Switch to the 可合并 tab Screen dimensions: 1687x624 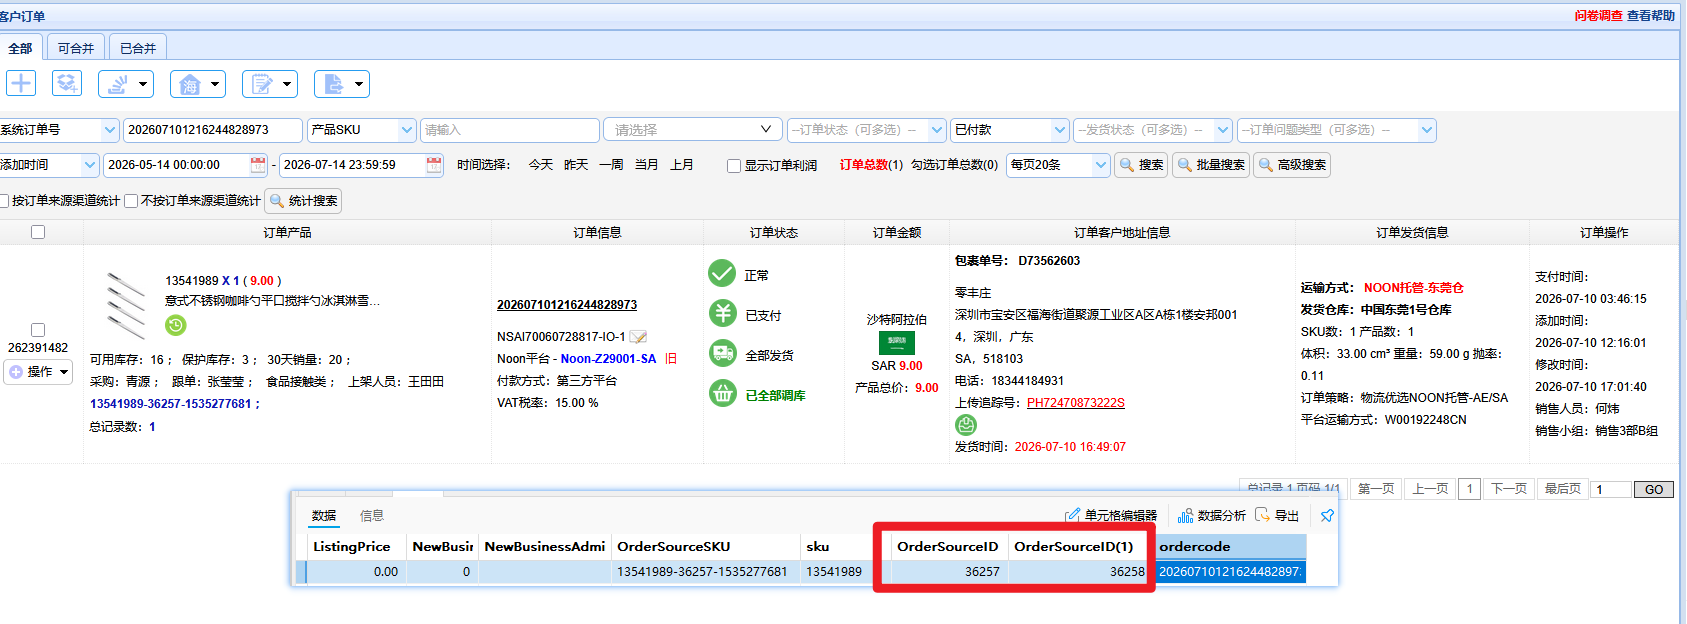(76, 48)
